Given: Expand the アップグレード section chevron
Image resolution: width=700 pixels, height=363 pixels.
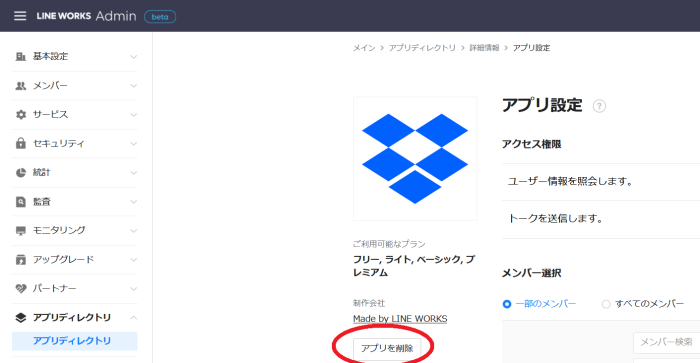Looking at the screenshot, I should (x=133, y=260).
